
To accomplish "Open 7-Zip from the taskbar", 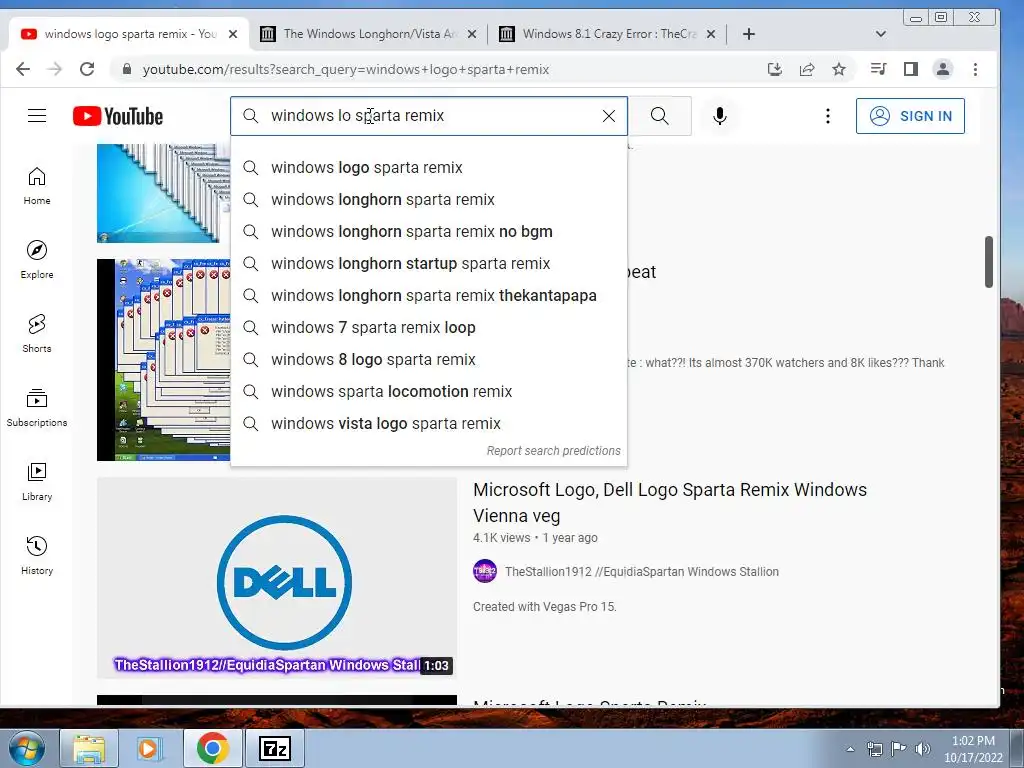I will click(x=274, y=748).
